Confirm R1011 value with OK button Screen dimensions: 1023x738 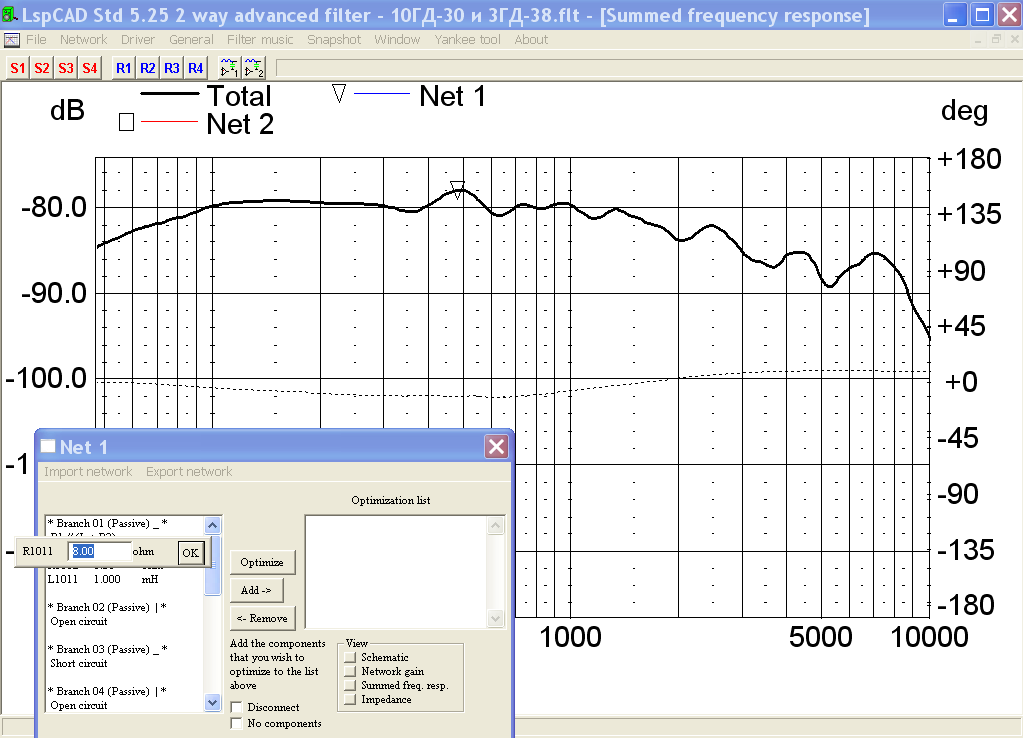point(191,553)
